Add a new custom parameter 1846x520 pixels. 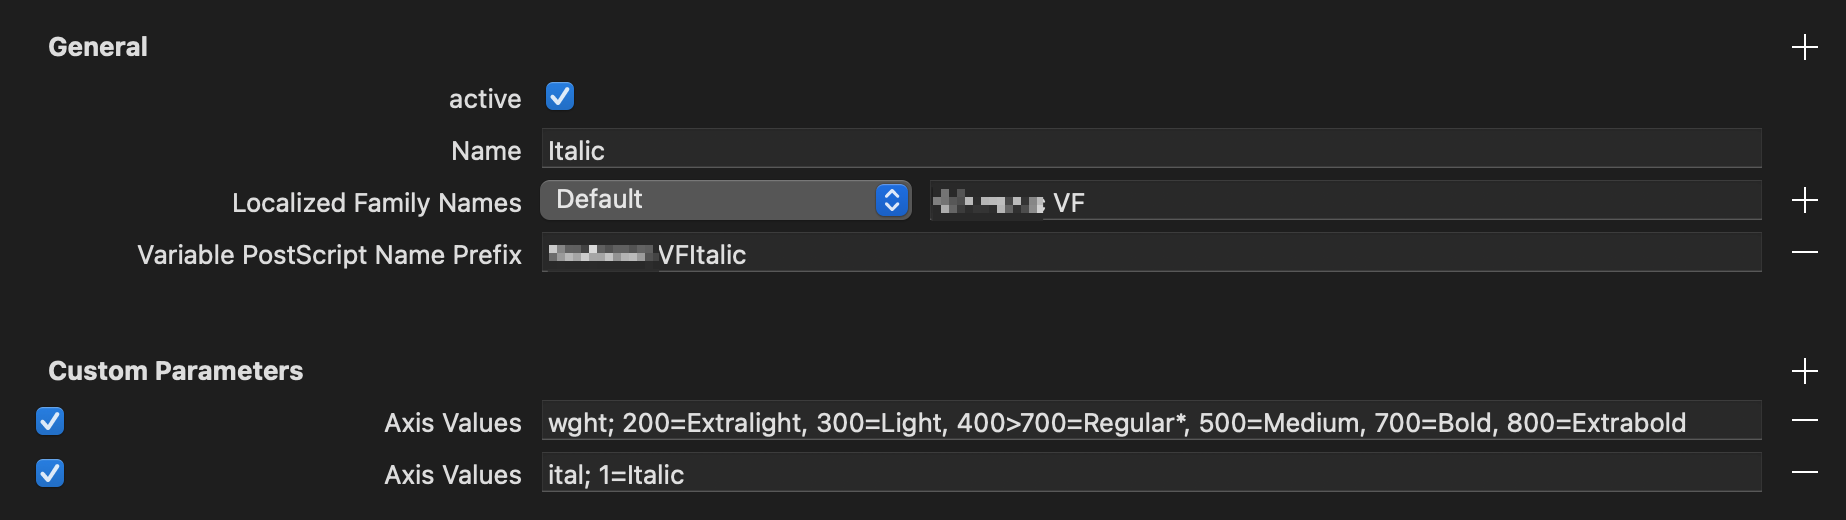(1804, 371)
